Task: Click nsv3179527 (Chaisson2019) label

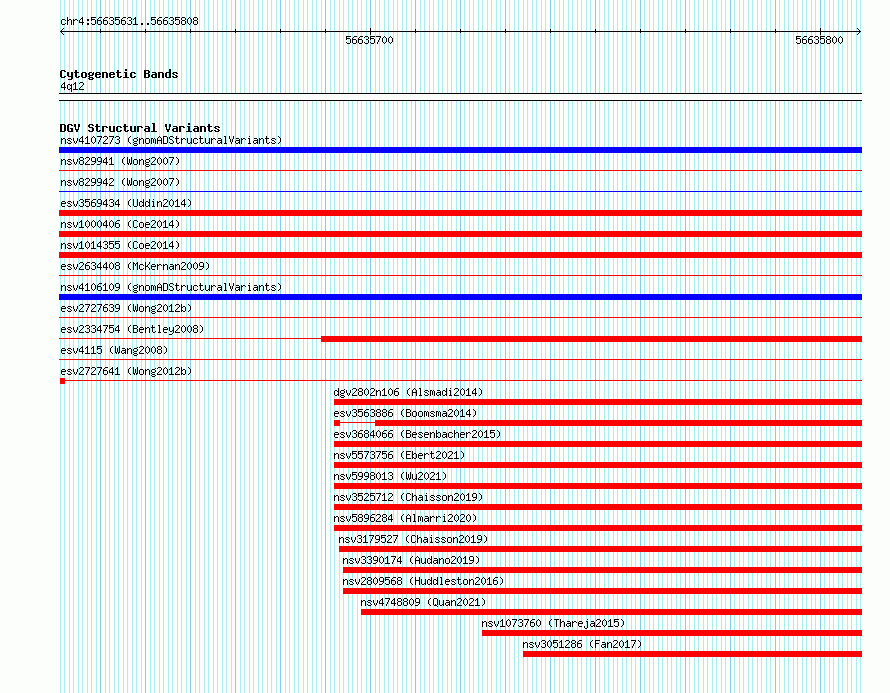Action: click(413, 539)
